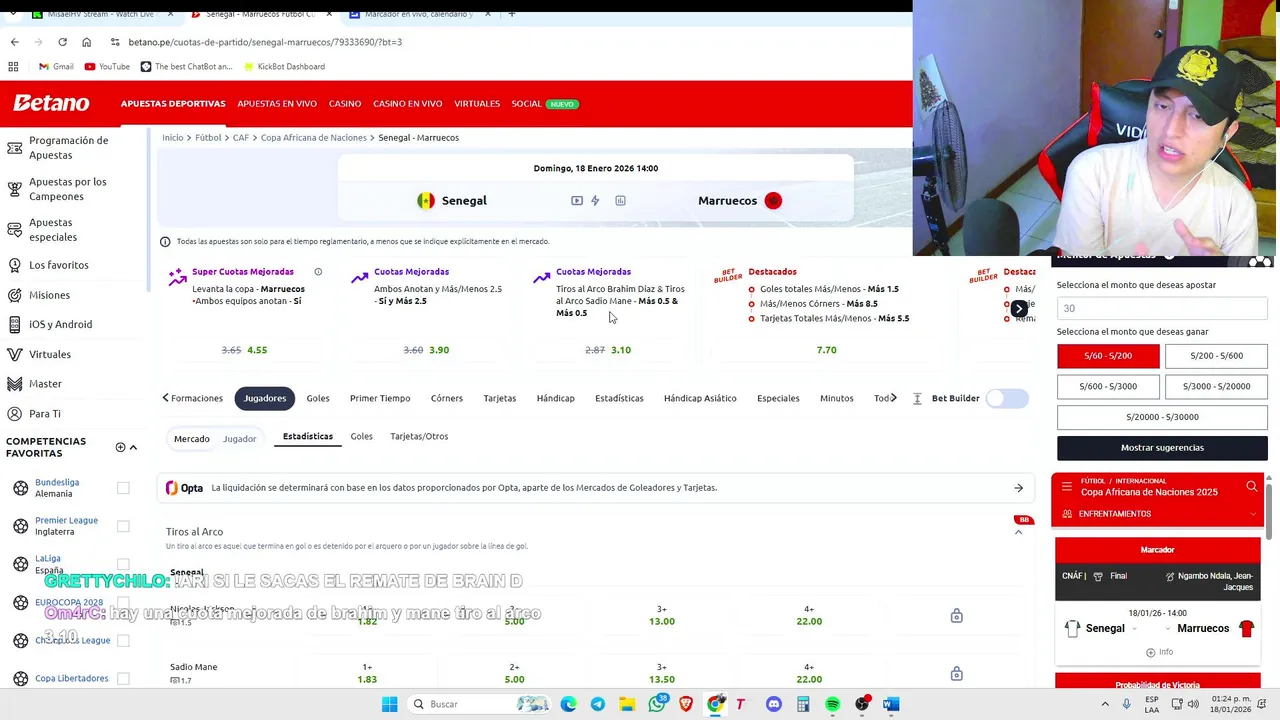
Task: Collapse Tiros al Arco market
Action: [1018, 532]
